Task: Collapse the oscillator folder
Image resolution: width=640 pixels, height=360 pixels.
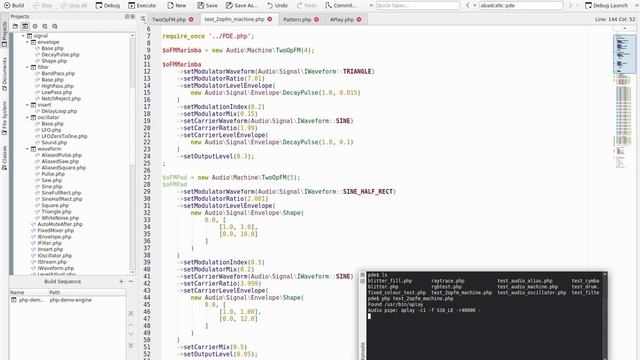Action: click(27, 118)
